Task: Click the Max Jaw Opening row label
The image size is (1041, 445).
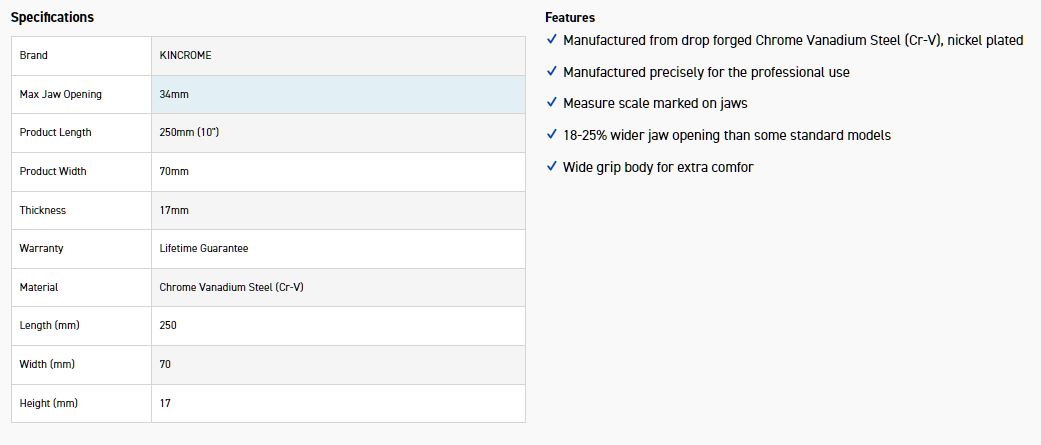Action: tap(60, 94)
